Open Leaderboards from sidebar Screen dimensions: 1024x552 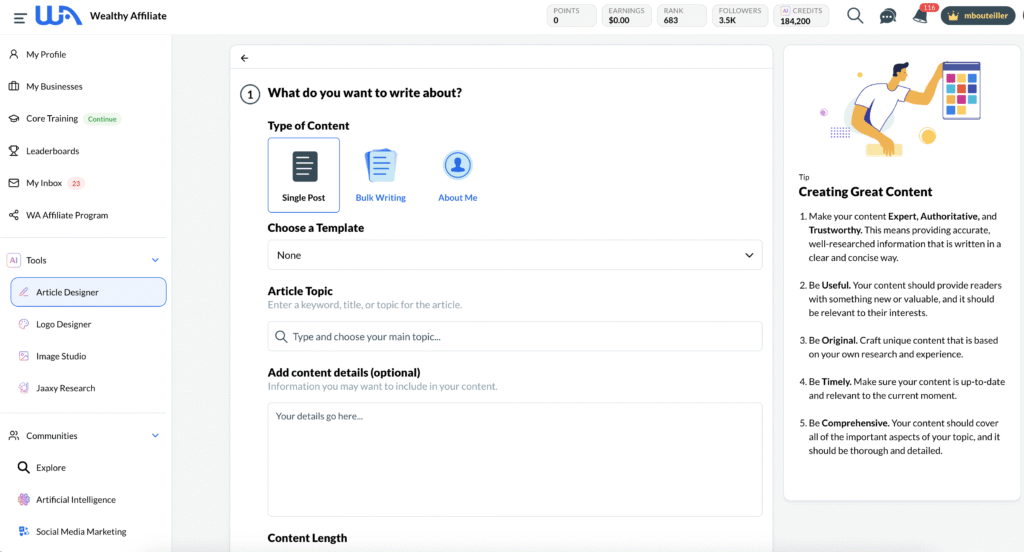(52, 151)
